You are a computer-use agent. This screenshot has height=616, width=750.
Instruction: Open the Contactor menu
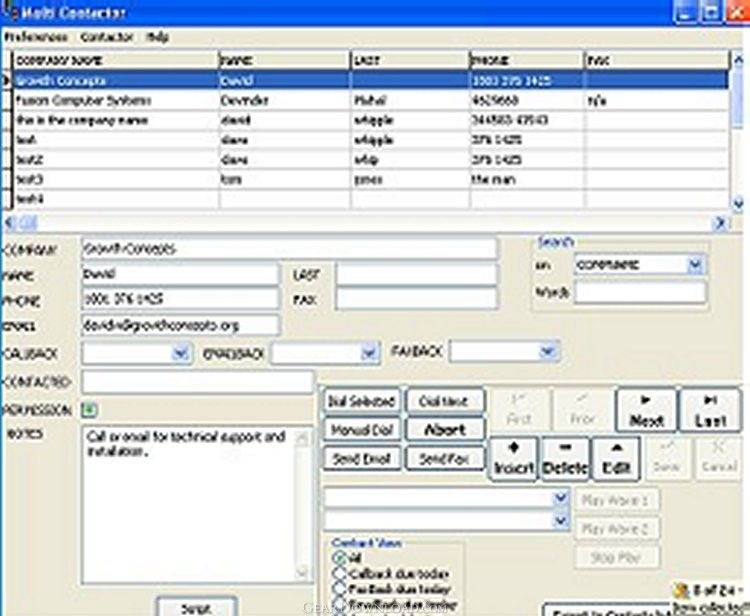pos(107,37)
